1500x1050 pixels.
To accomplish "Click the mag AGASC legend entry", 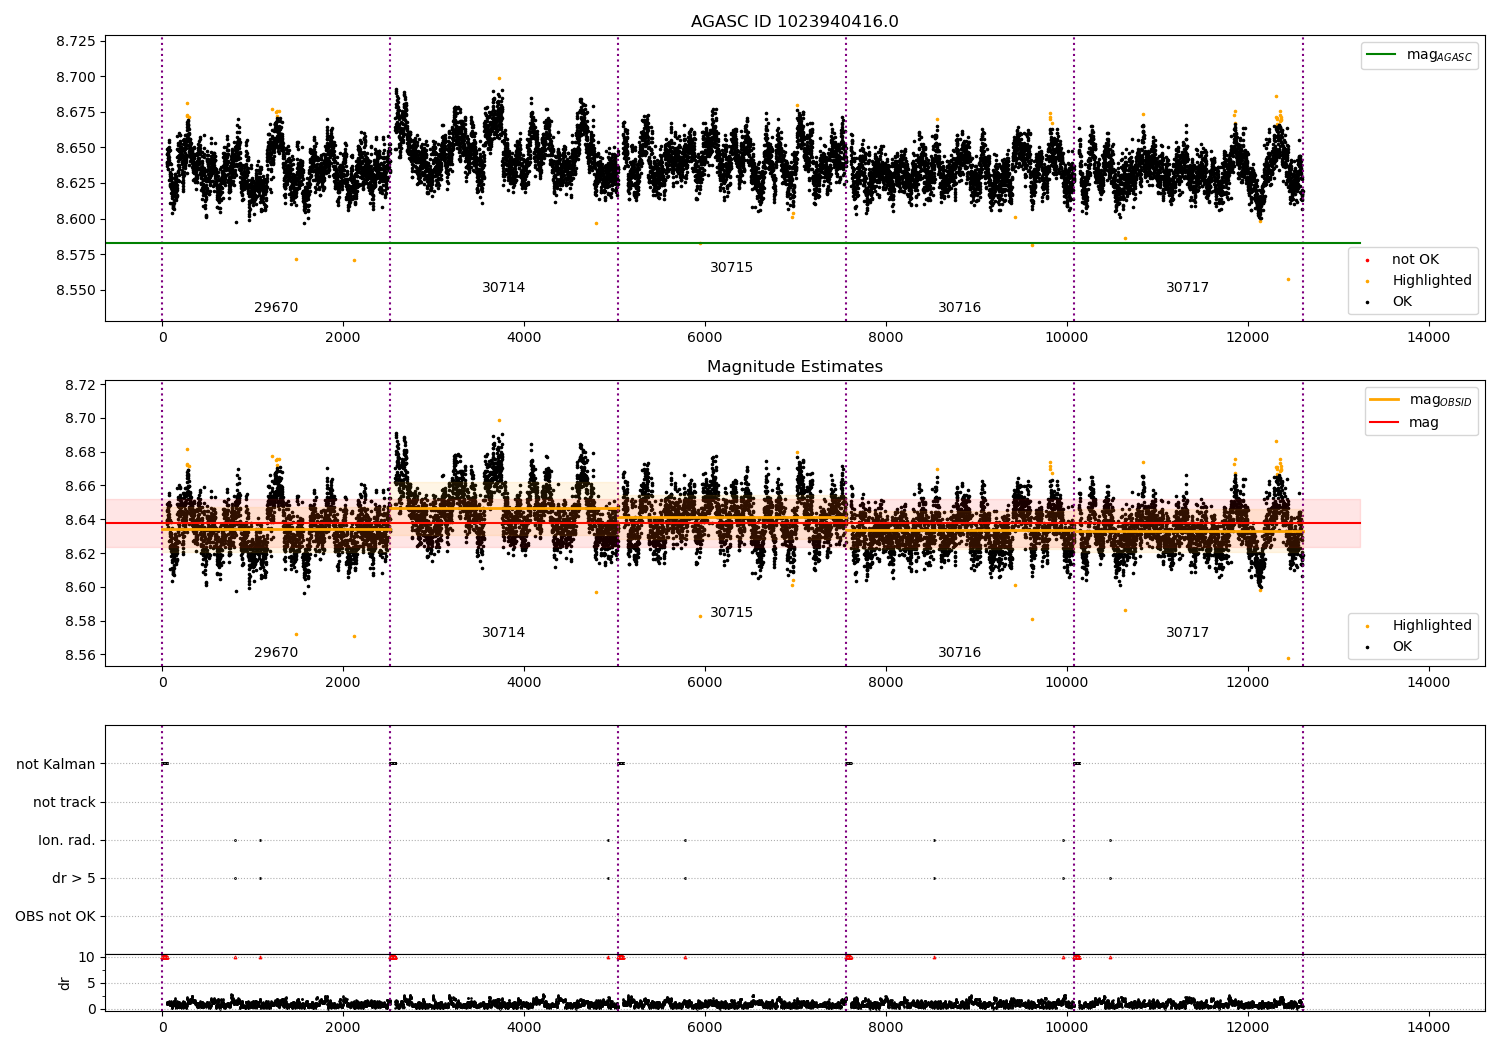I will coord(1419,56).
